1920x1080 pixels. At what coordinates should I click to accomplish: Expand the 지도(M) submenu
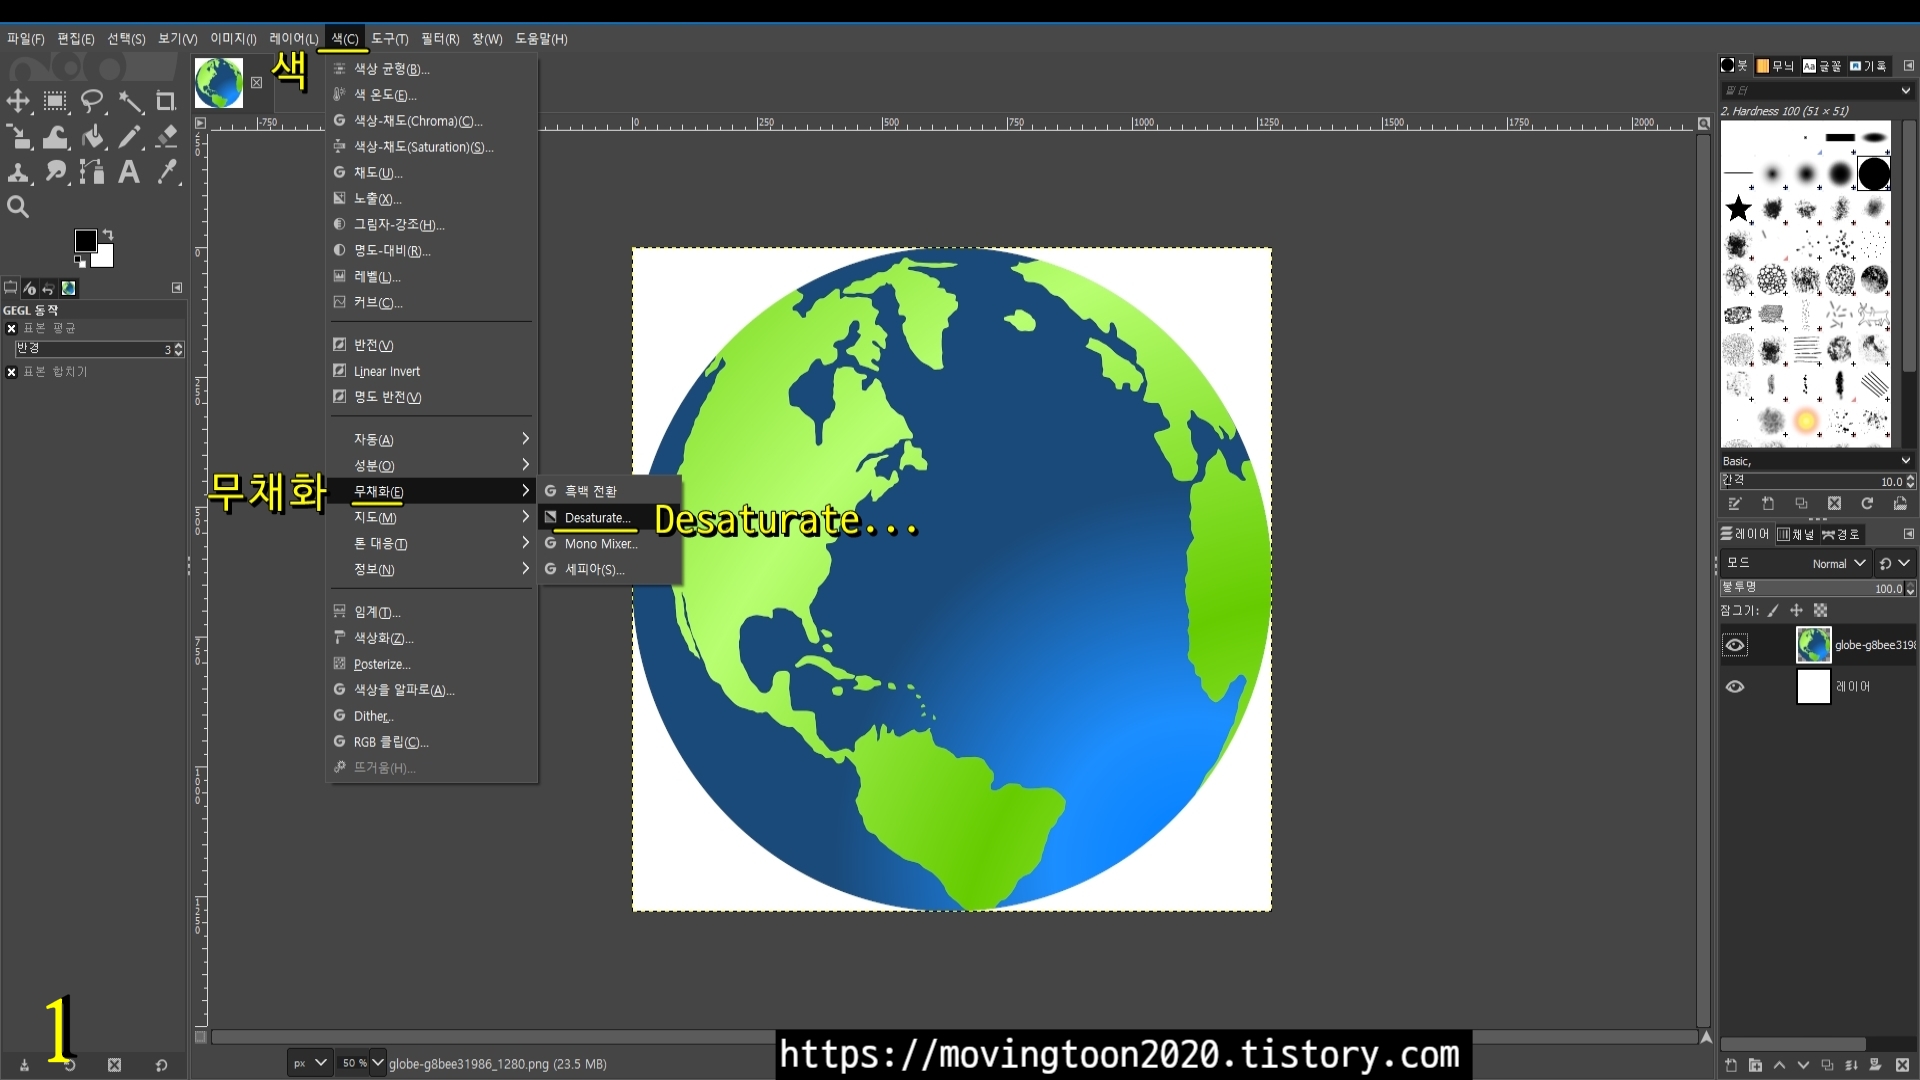pos(433,517)
